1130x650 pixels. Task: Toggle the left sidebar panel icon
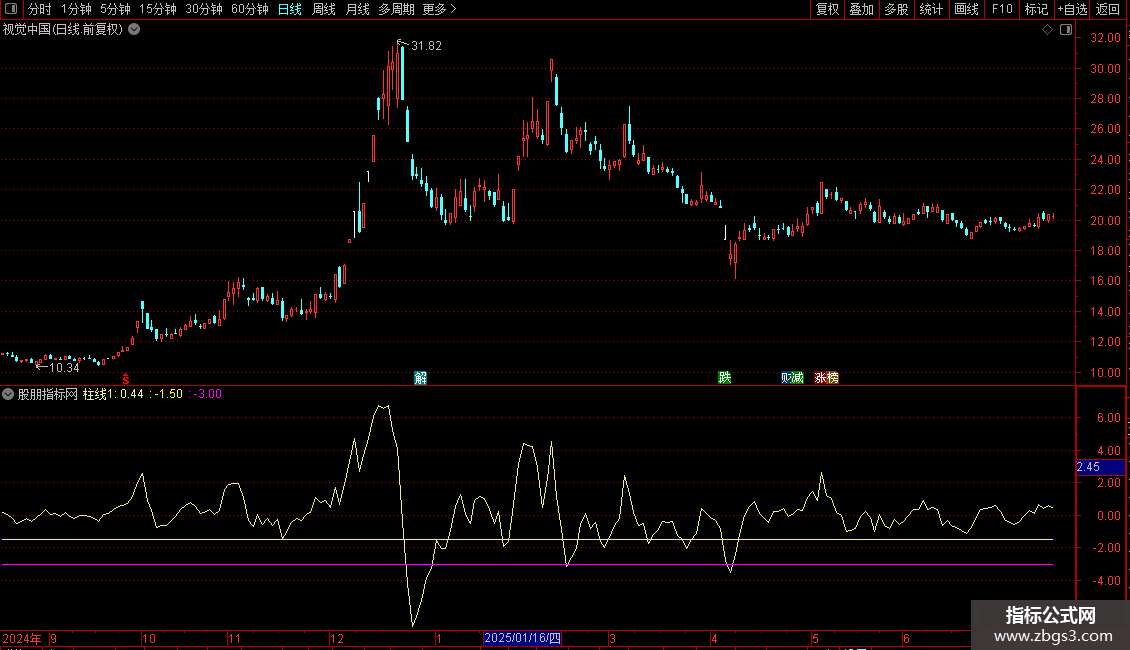coord(11,9)
